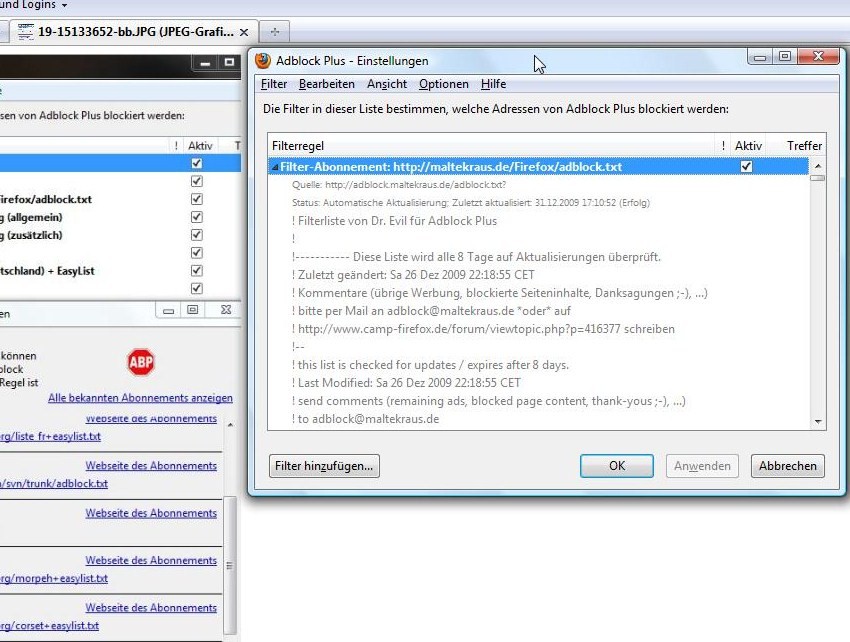Open Webseite des Abonnements above corset+easylist.txt
The image size is (850, 642).
click(x=151, y=608)
